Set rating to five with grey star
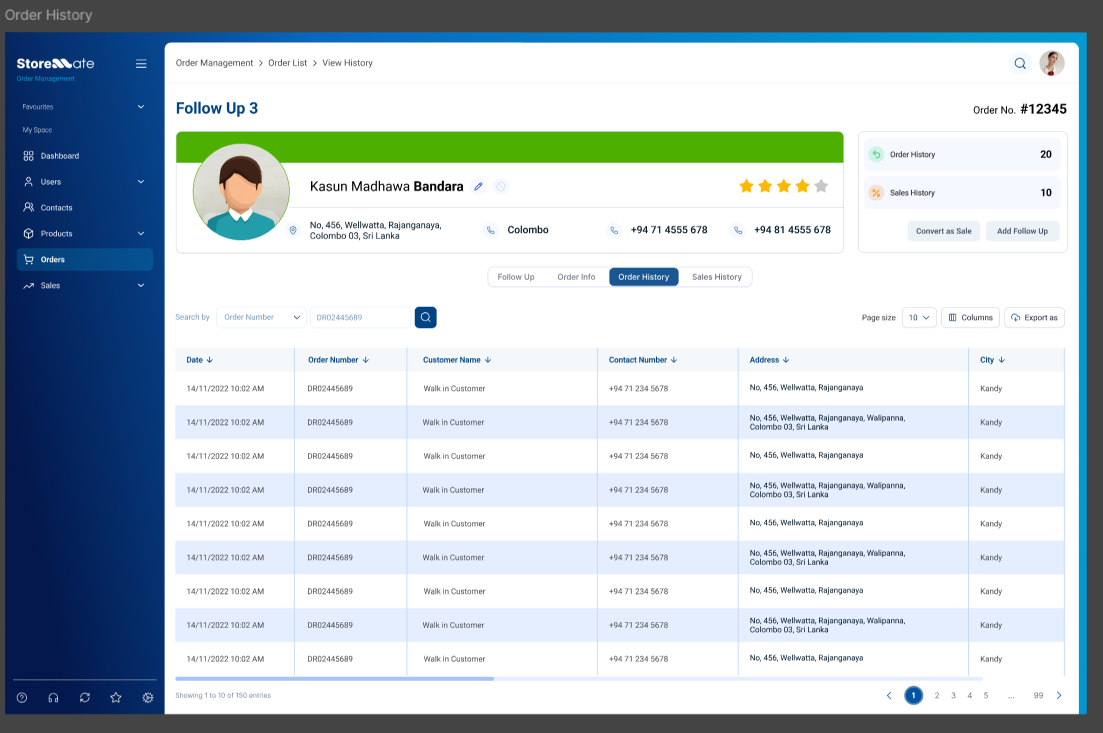The image size is (1103, 733). 821,186
